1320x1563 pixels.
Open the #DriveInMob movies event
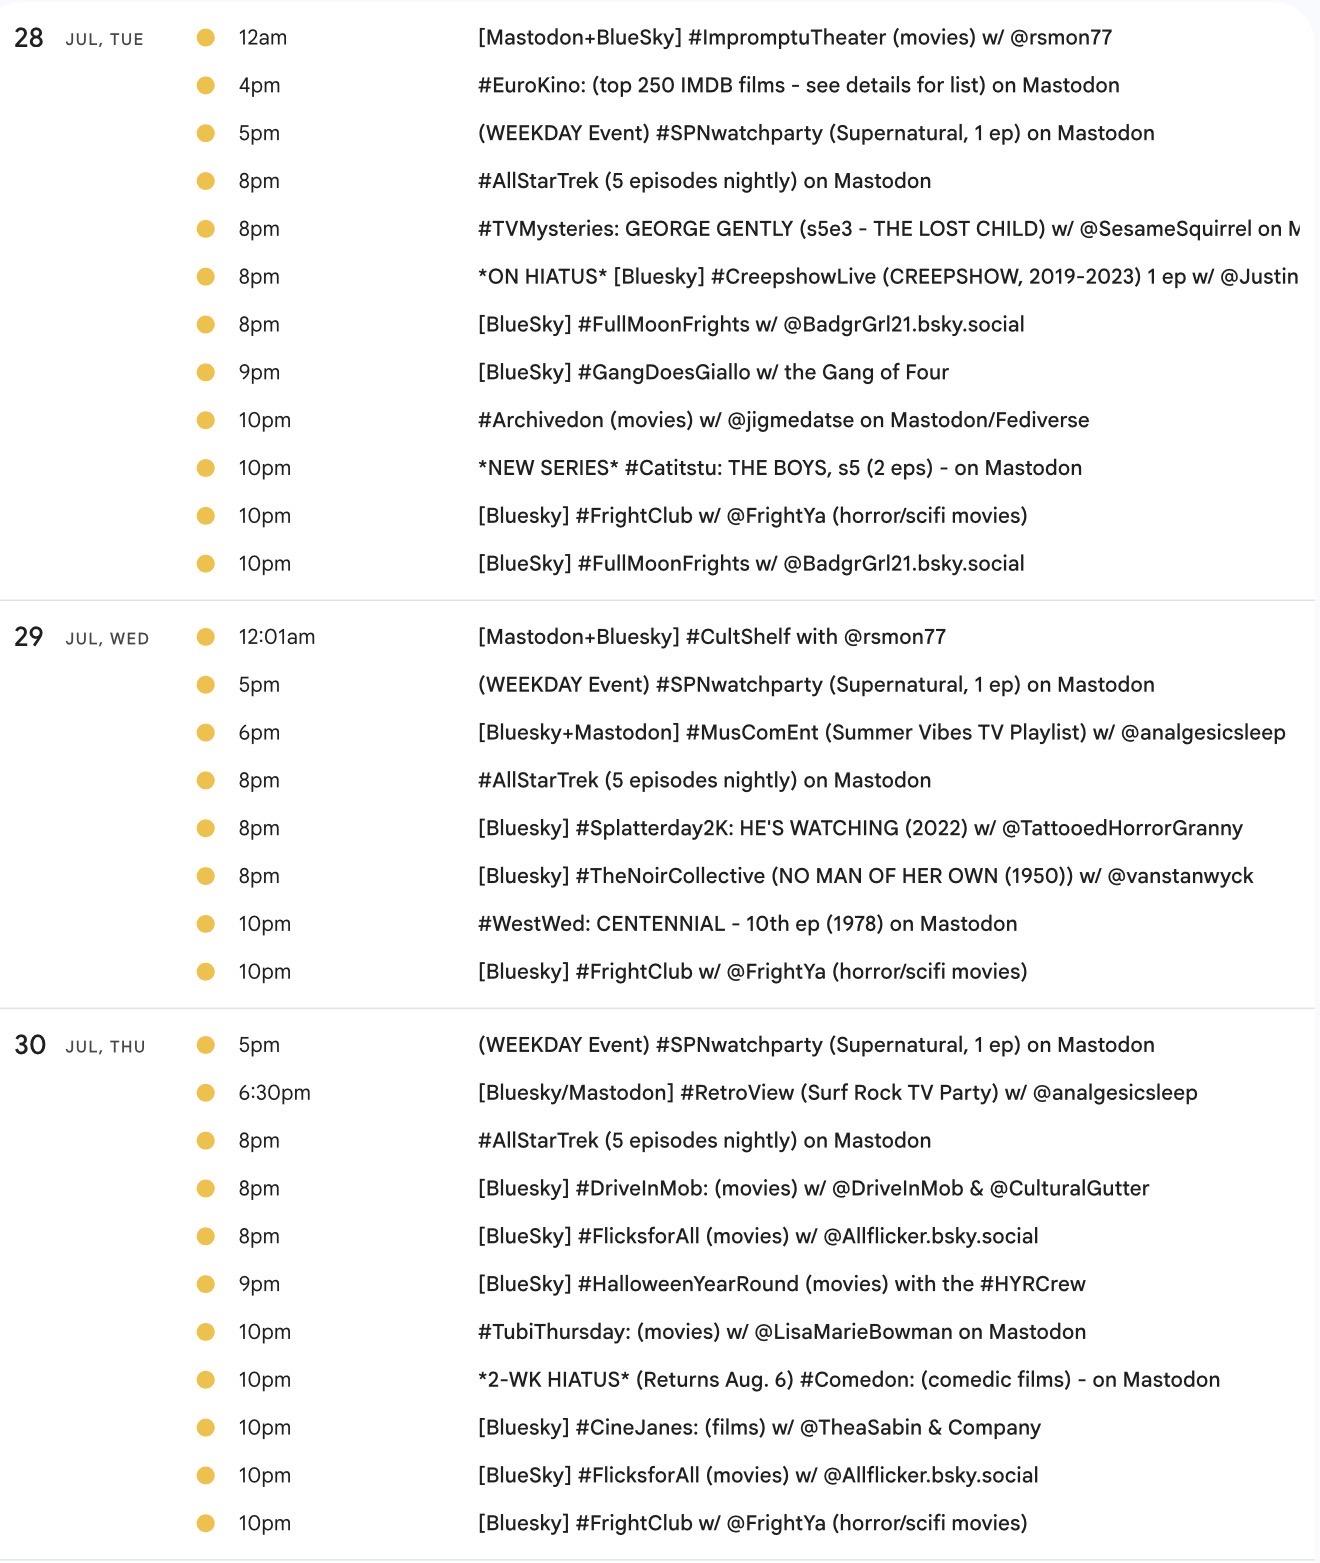[814, 1190]
